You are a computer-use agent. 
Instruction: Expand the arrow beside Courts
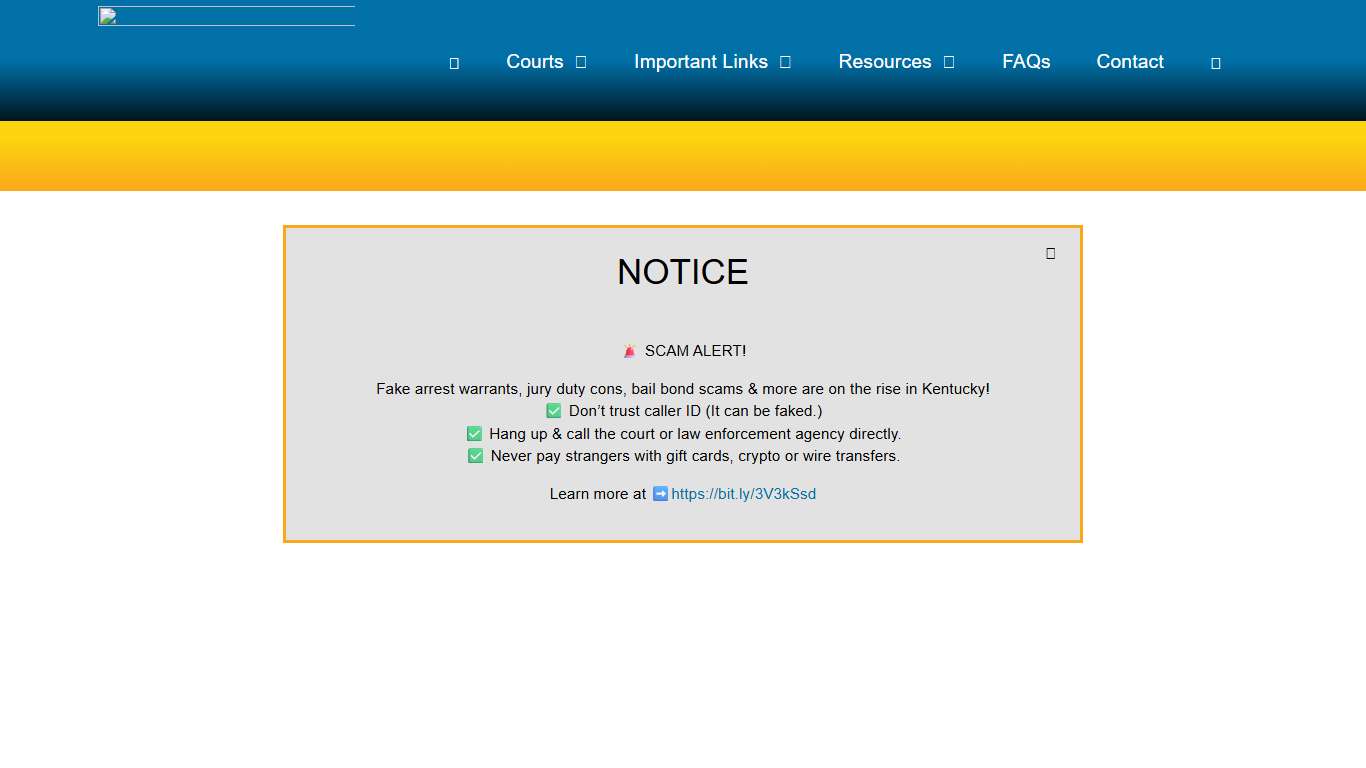click(581, 62)
